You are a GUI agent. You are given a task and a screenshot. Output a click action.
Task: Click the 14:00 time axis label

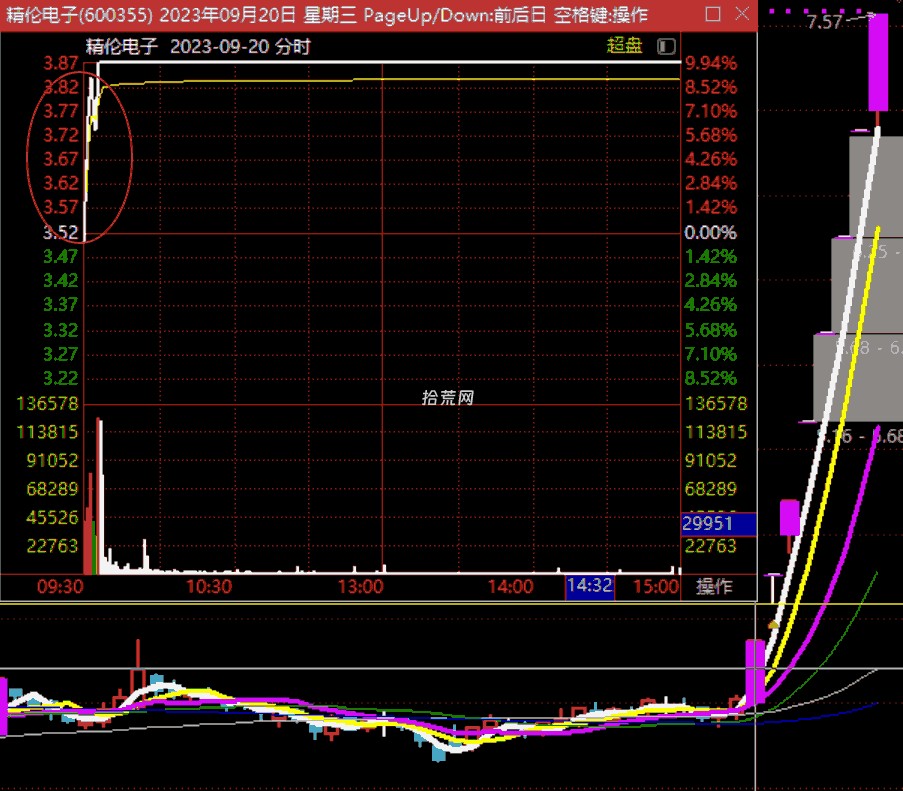[x=510, y=587]
